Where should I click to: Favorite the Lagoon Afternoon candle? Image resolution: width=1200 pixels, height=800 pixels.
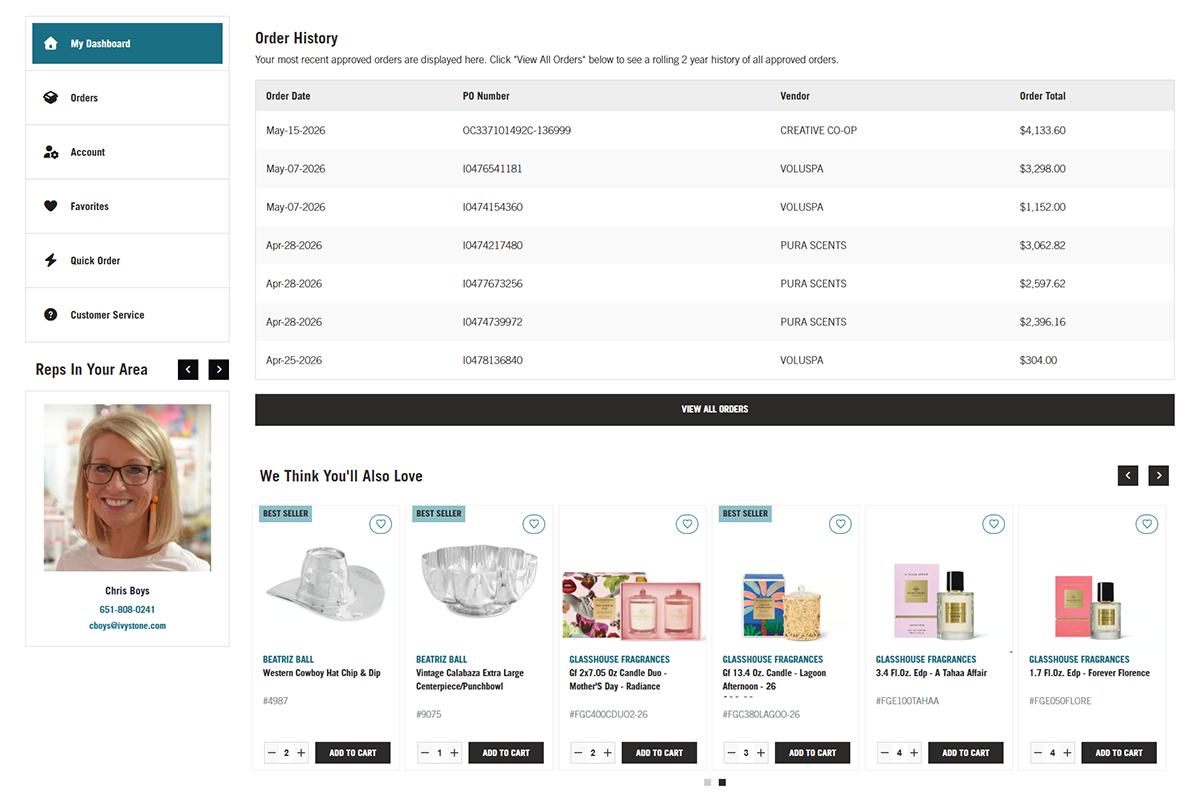(x=841, y=523)
